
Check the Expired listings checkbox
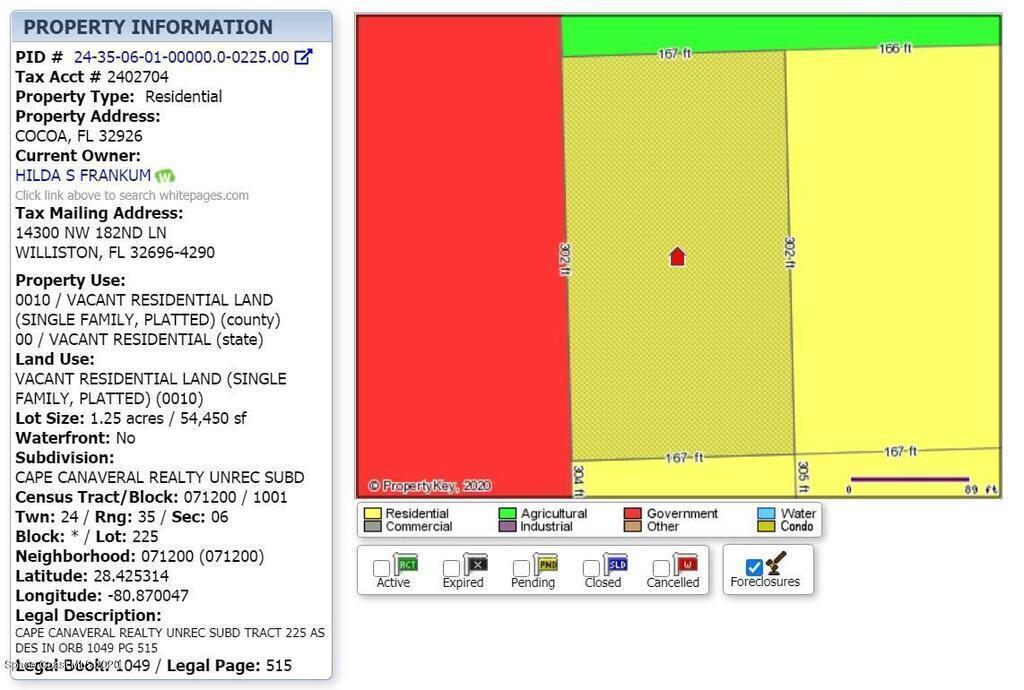click(x=451, y=568)
